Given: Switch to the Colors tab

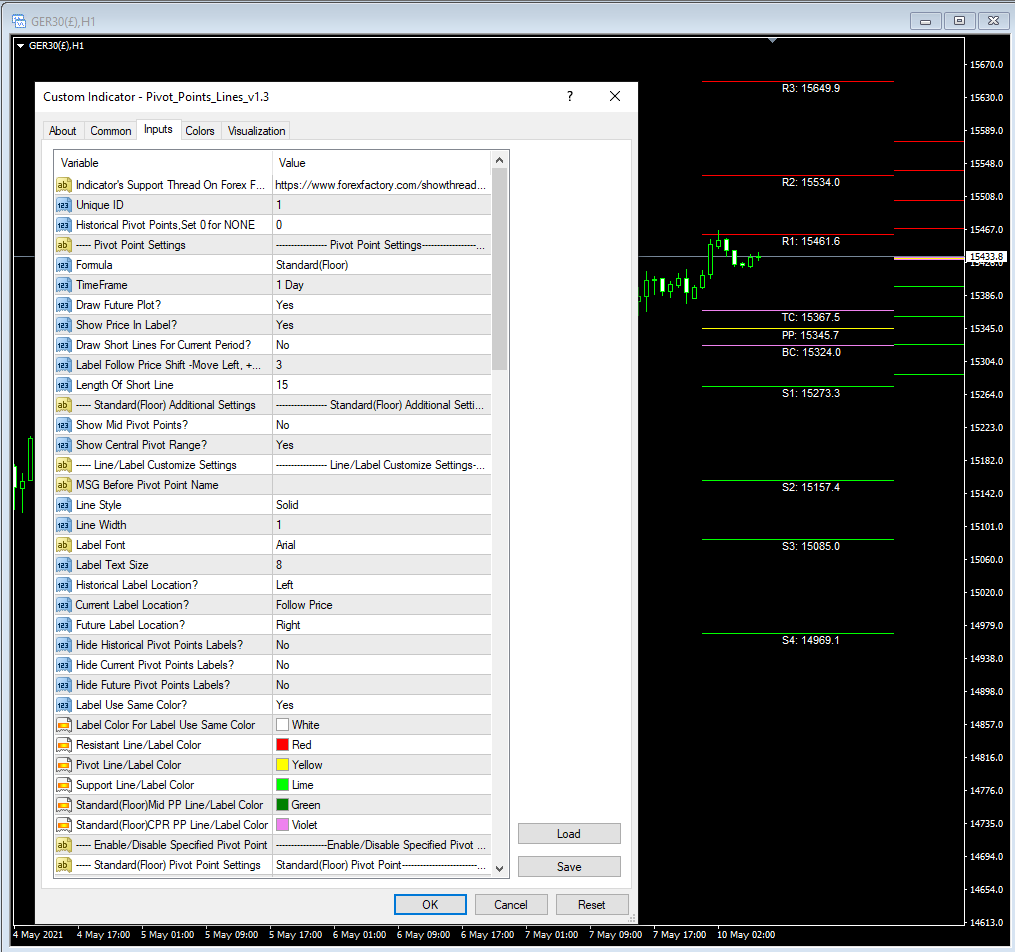Looking at the screenshot, I should pyautogui.click(x=200, y=131).
